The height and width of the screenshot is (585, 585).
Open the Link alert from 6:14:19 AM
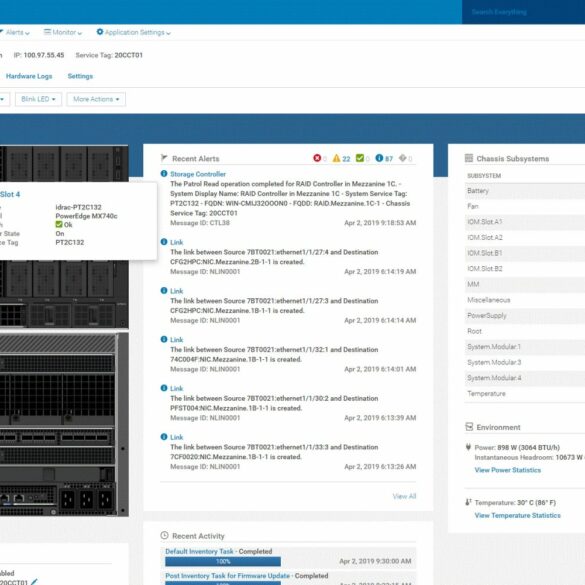pyautogui.click(x=176, y=242)
